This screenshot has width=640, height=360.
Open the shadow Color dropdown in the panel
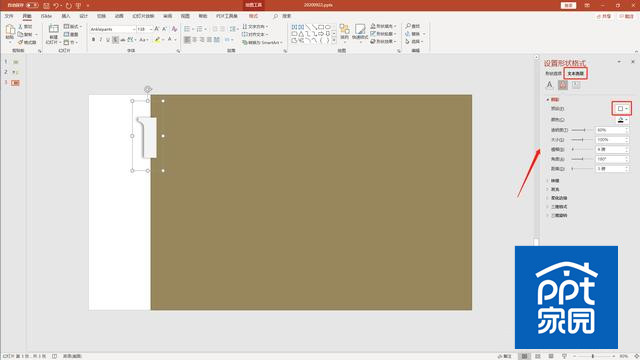tap(622, 120)
